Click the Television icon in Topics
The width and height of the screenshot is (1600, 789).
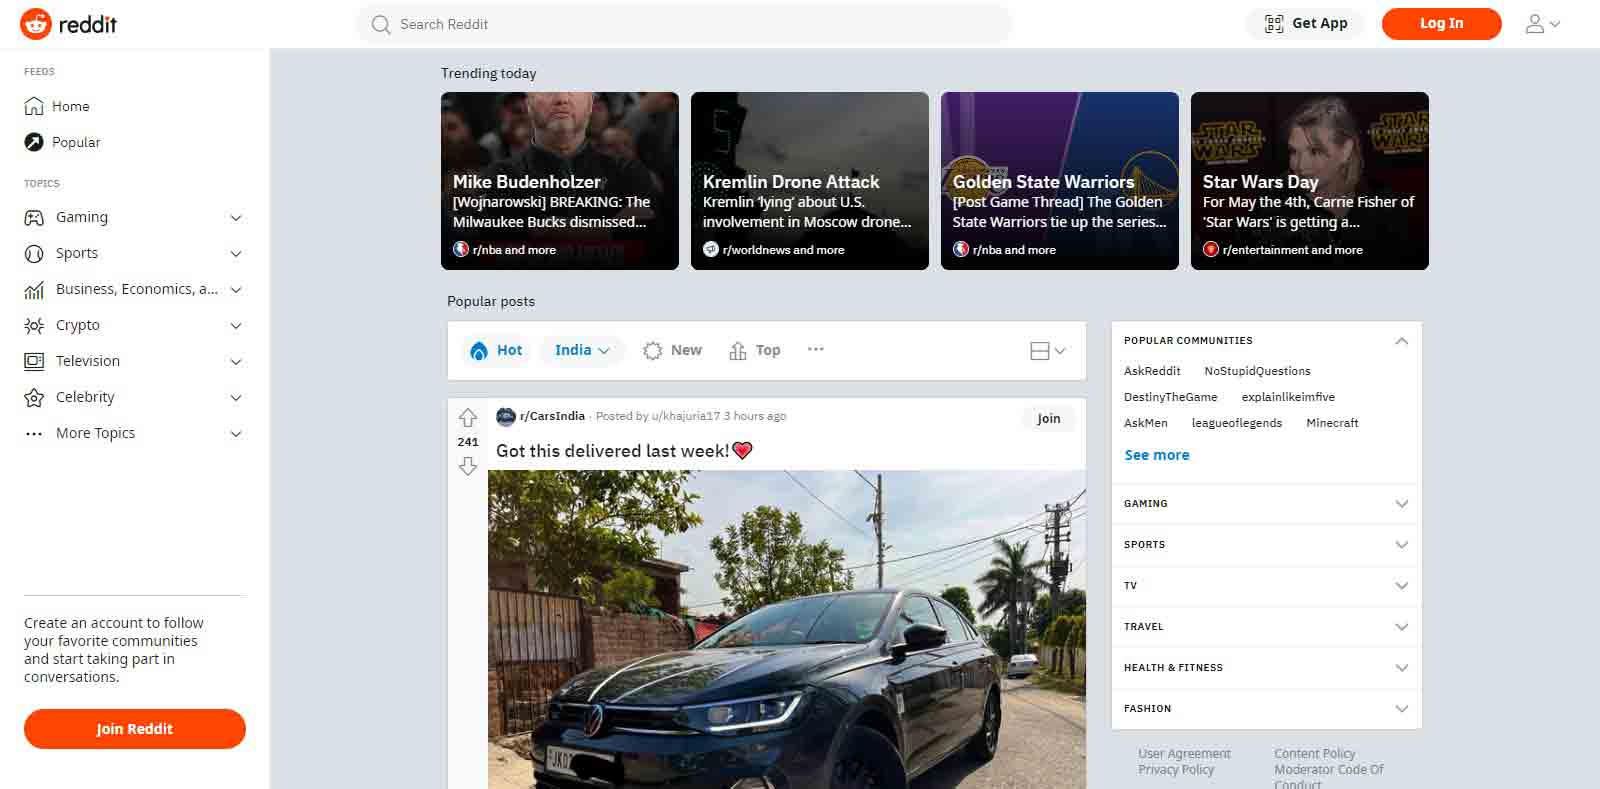click(34, 361)
